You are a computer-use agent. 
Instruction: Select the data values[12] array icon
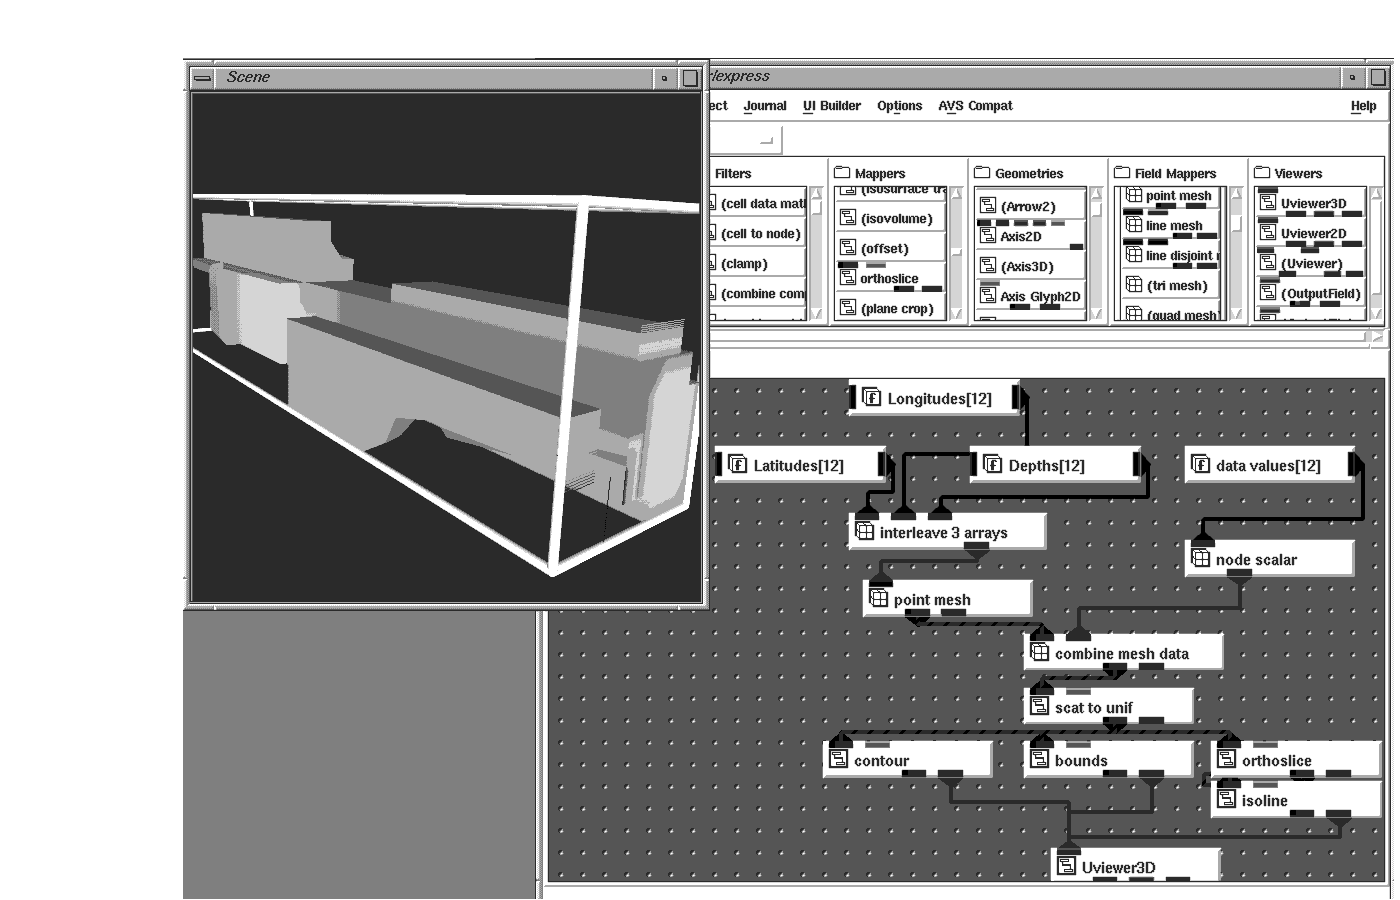[x=1200, y=465]
